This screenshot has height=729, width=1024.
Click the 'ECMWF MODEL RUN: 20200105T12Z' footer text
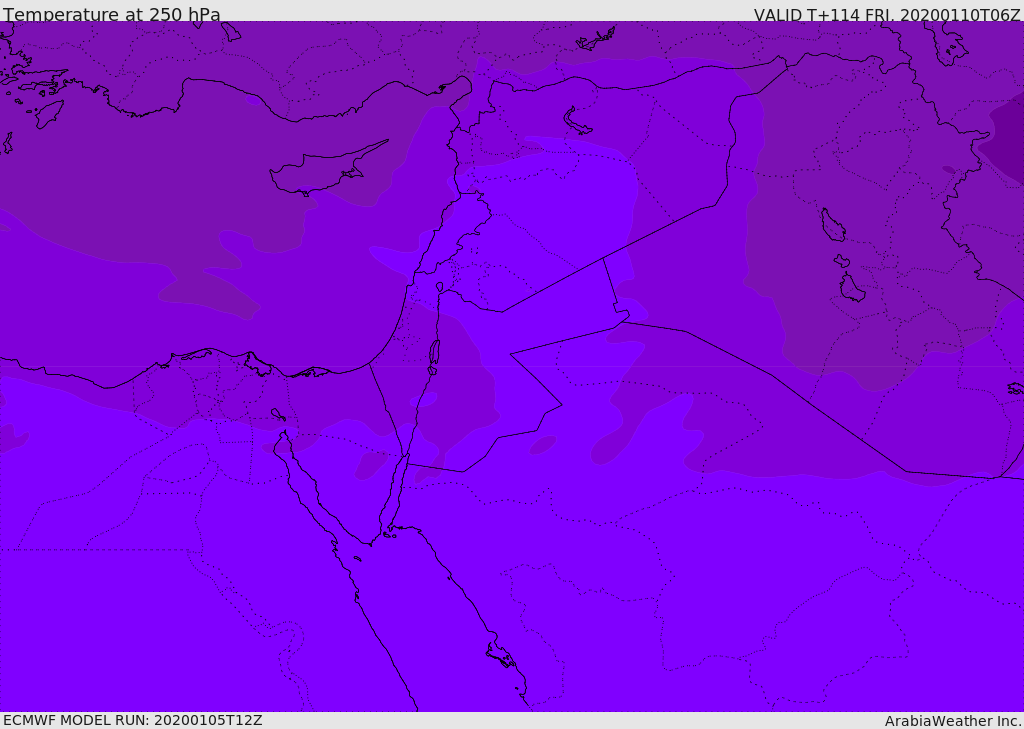coord(133,720)
